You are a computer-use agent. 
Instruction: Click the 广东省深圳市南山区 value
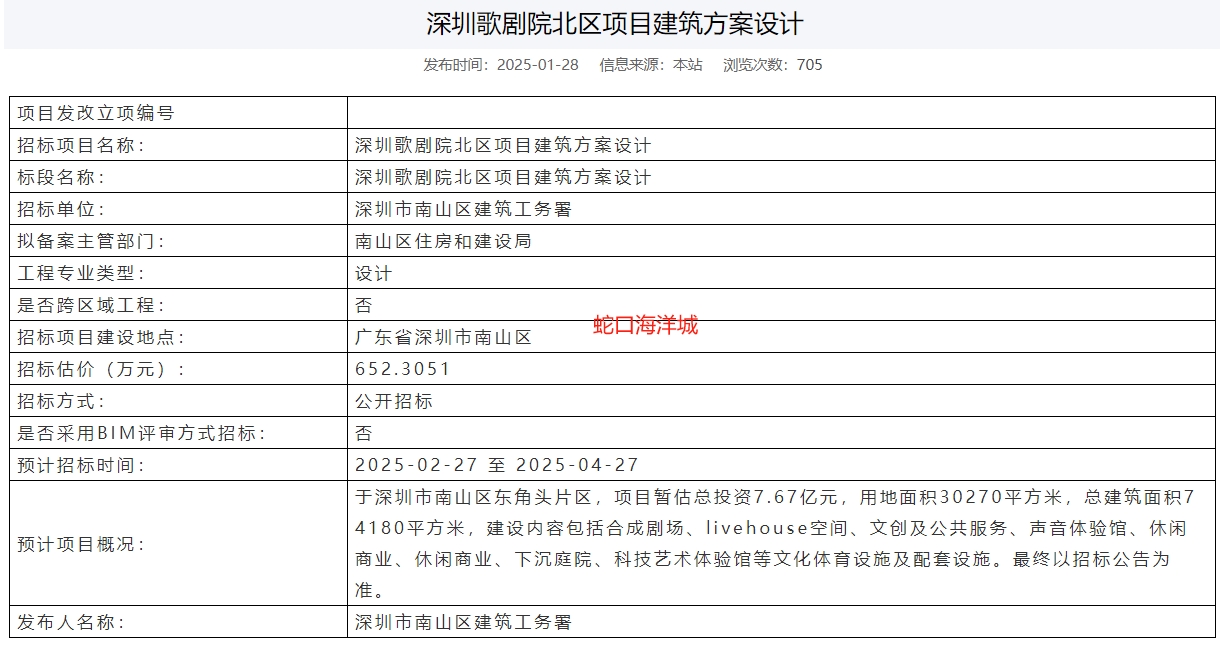(x=443, y=337)
